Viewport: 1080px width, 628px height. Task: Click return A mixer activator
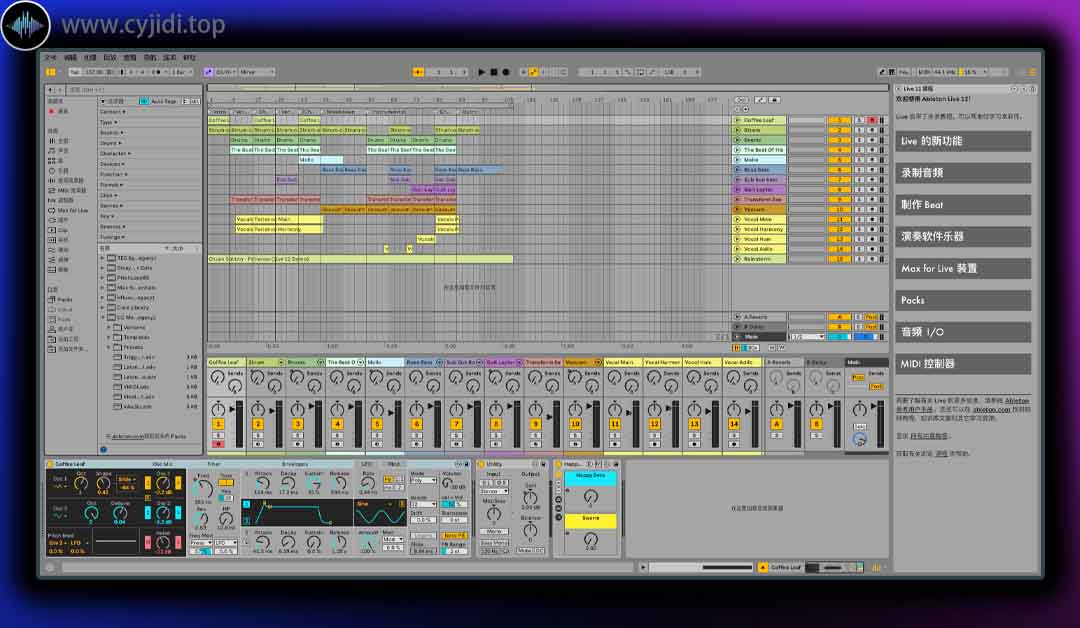(776, 425)
